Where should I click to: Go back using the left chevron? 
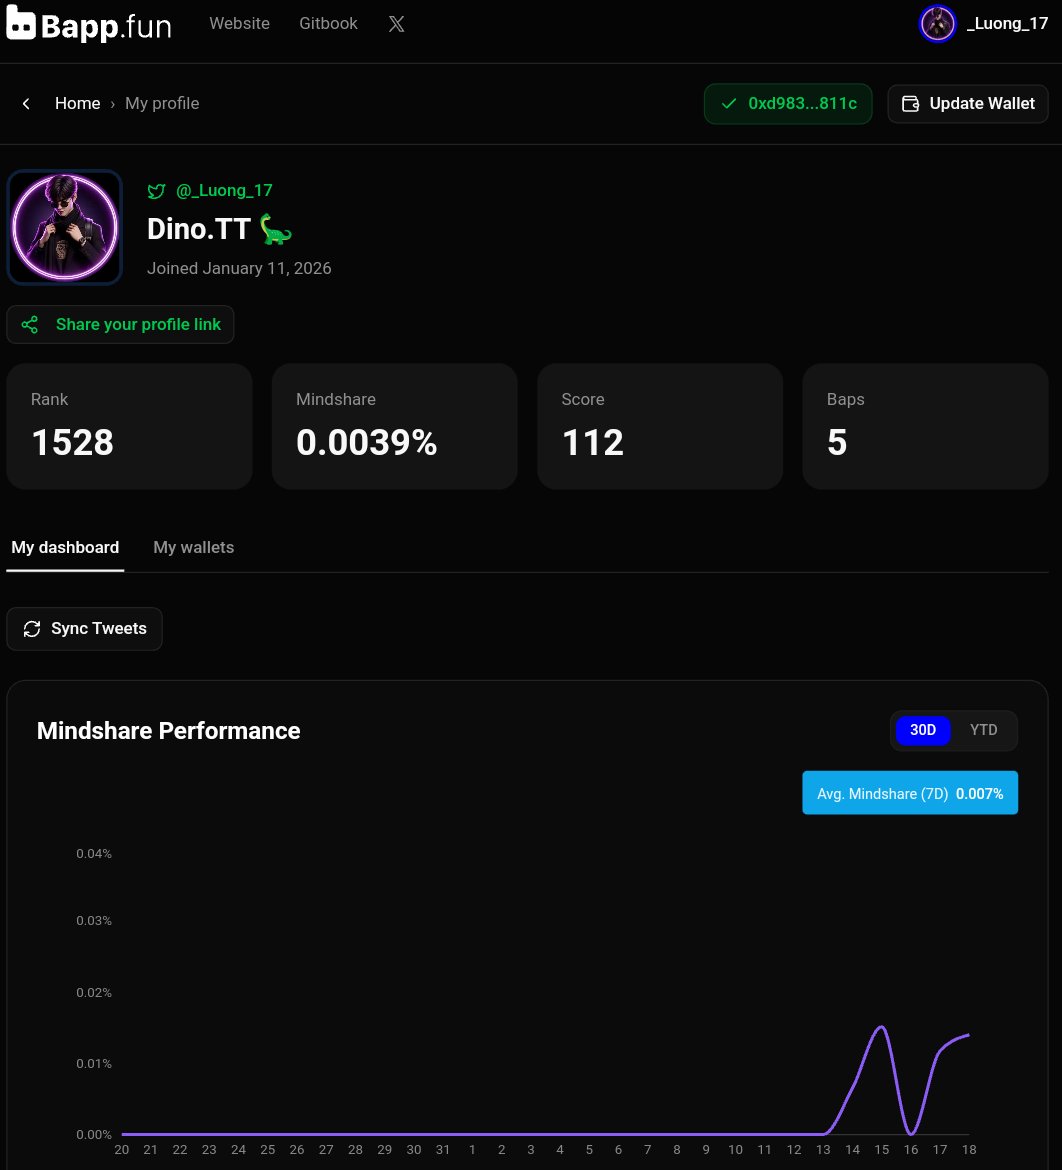tap(26, 104)
